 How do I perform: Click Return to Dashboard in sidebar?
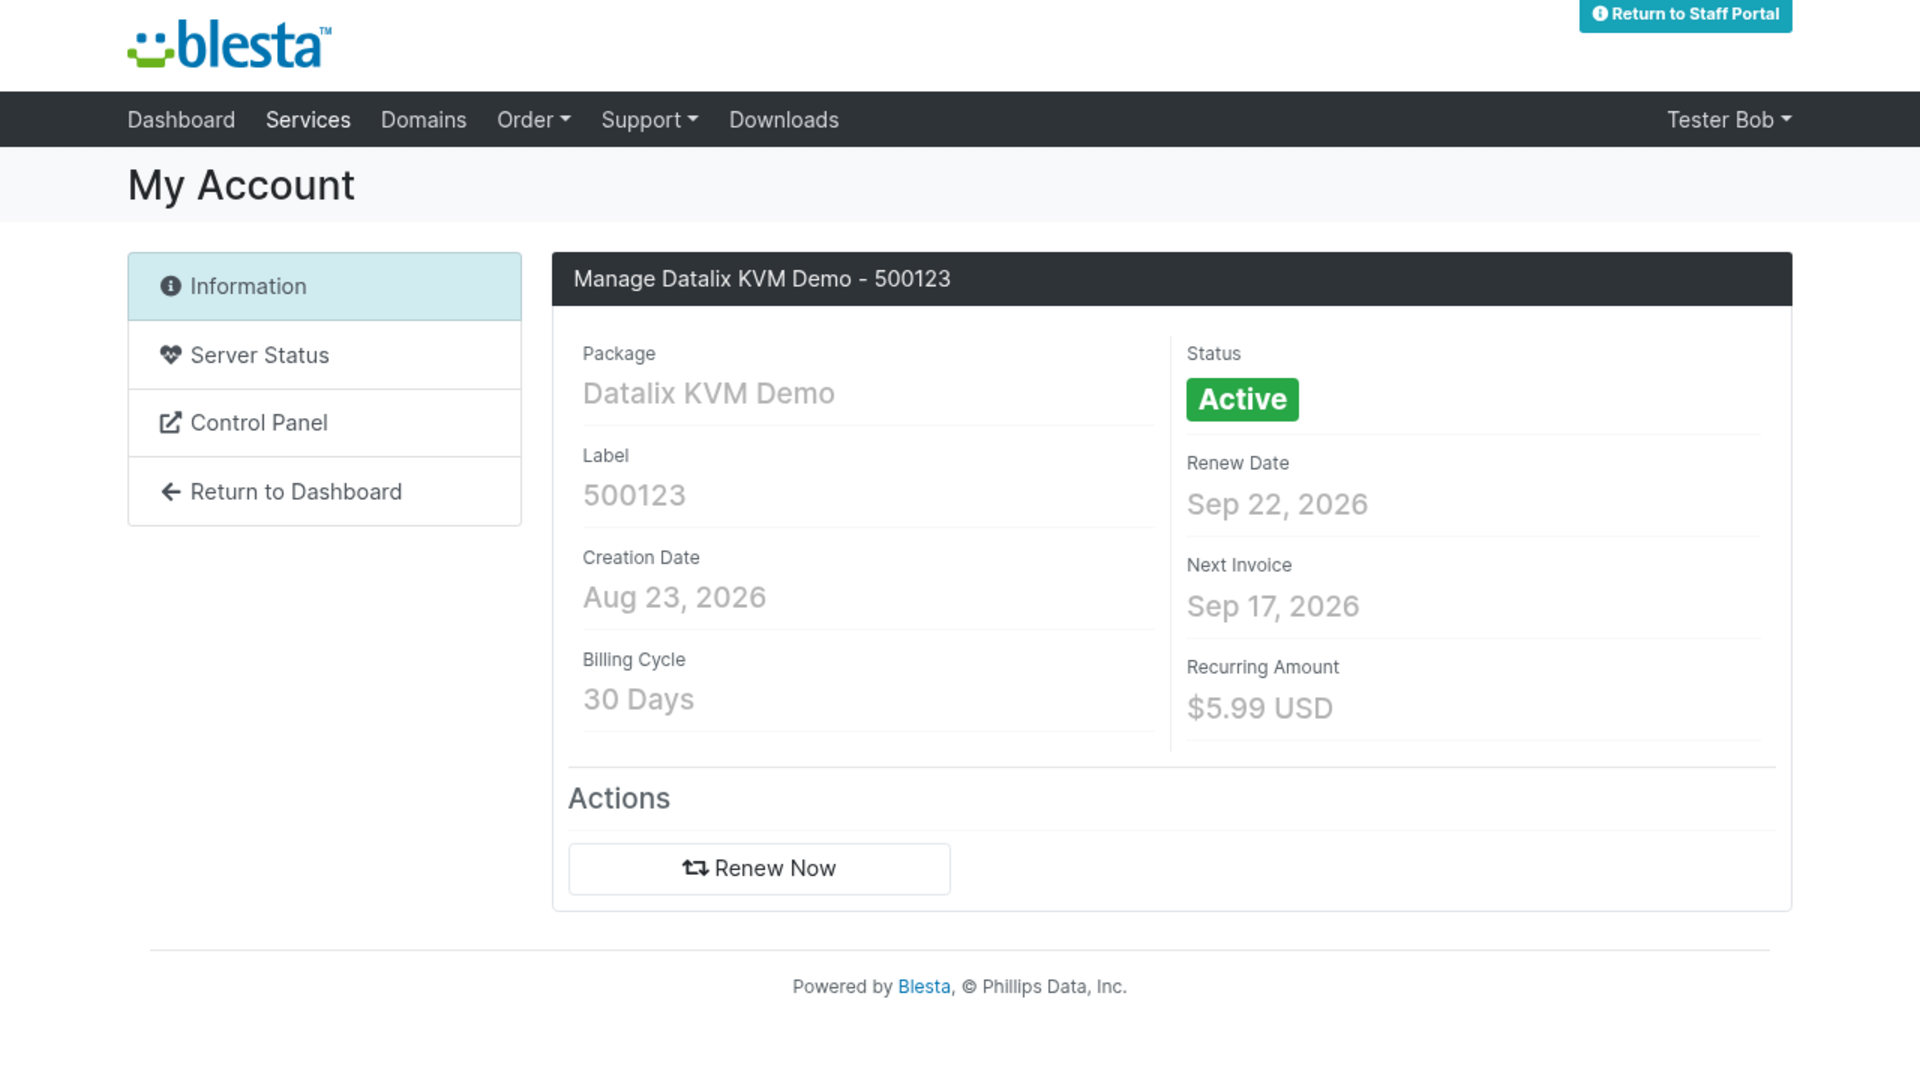(x=325, y=492)
